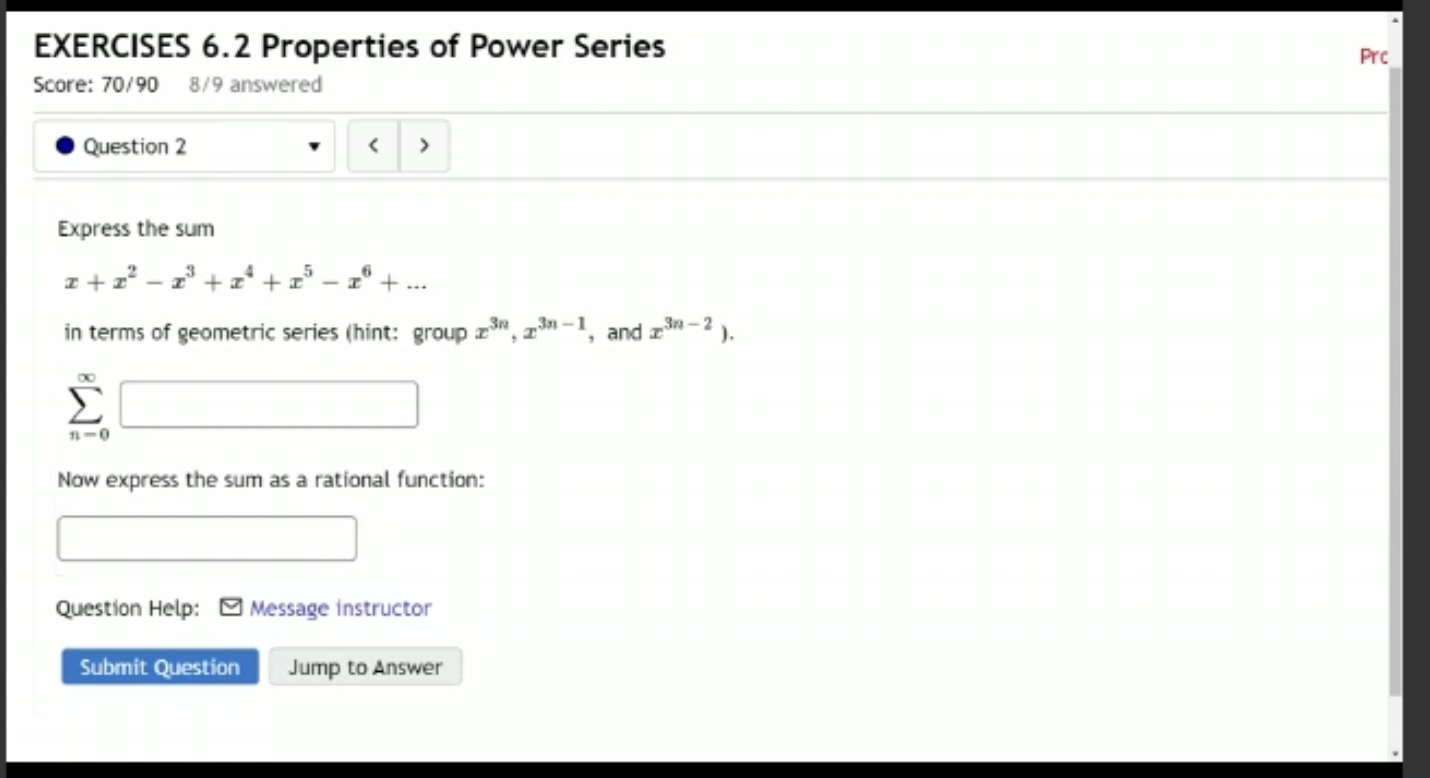Click inside the rational function answer box
The image size is (1430, 778).
tap(206, 538)
